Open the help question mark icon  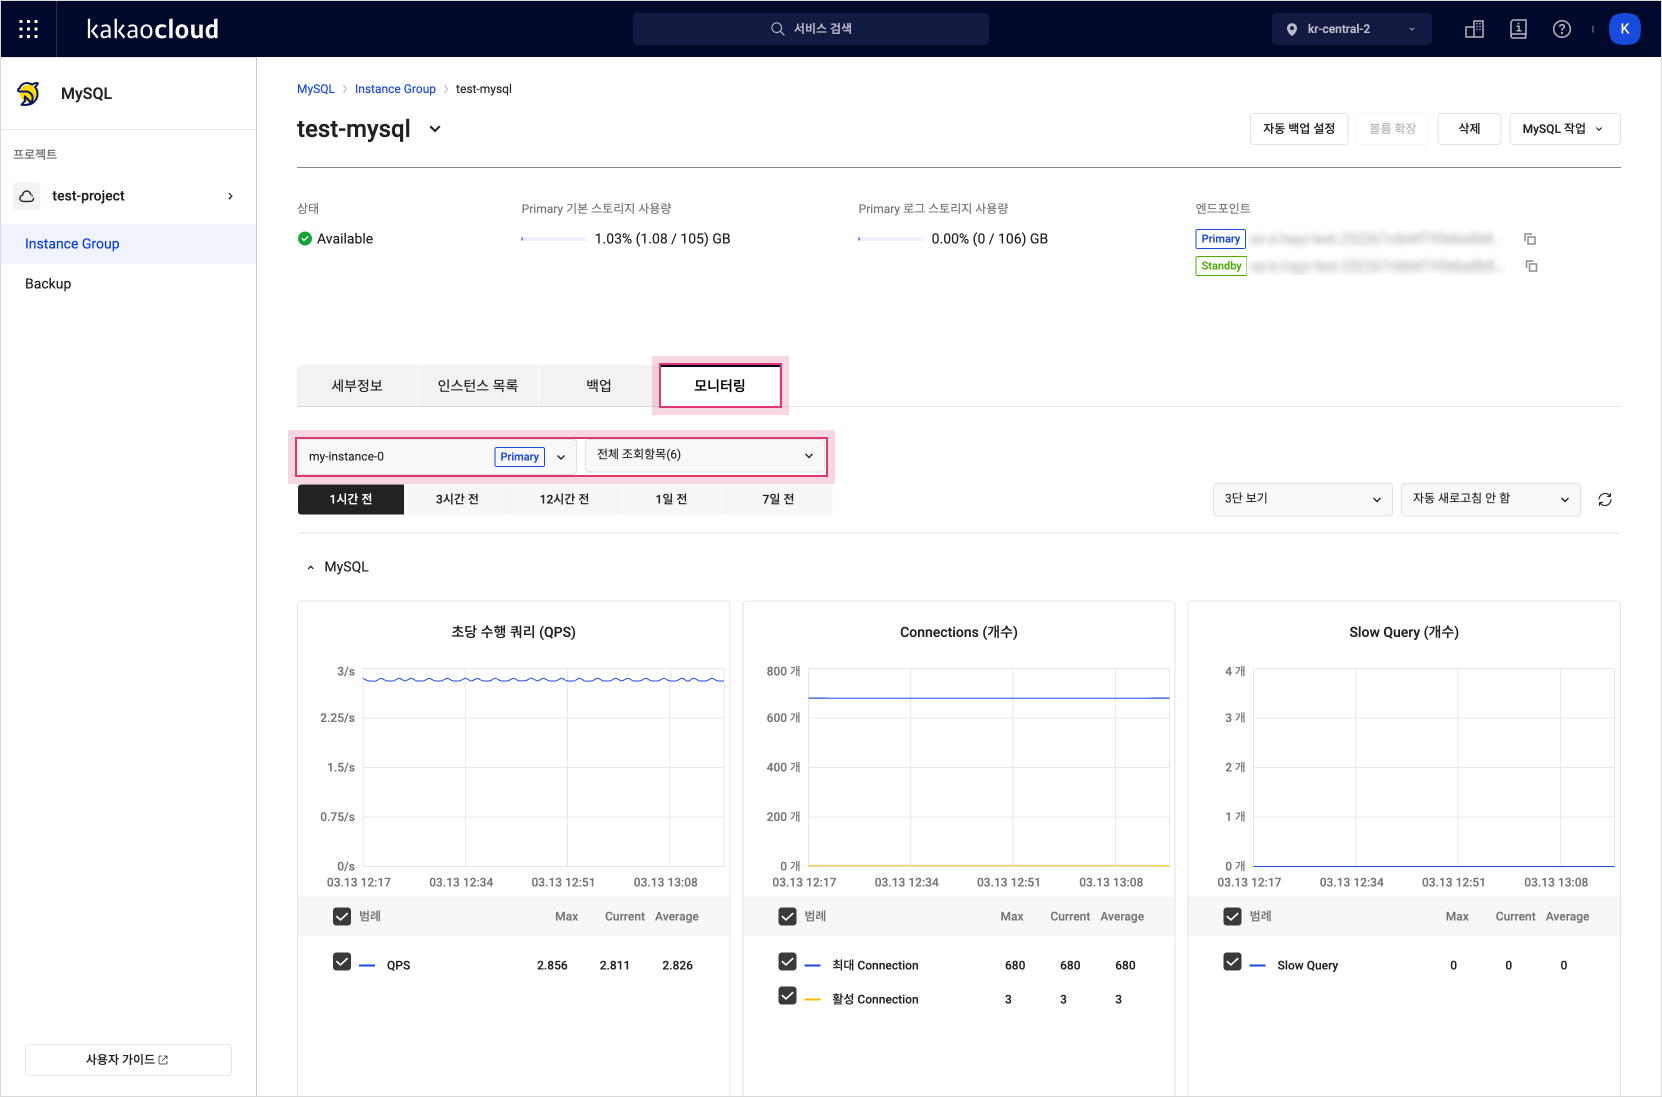pyautogui.click(x=1562, y=29)
